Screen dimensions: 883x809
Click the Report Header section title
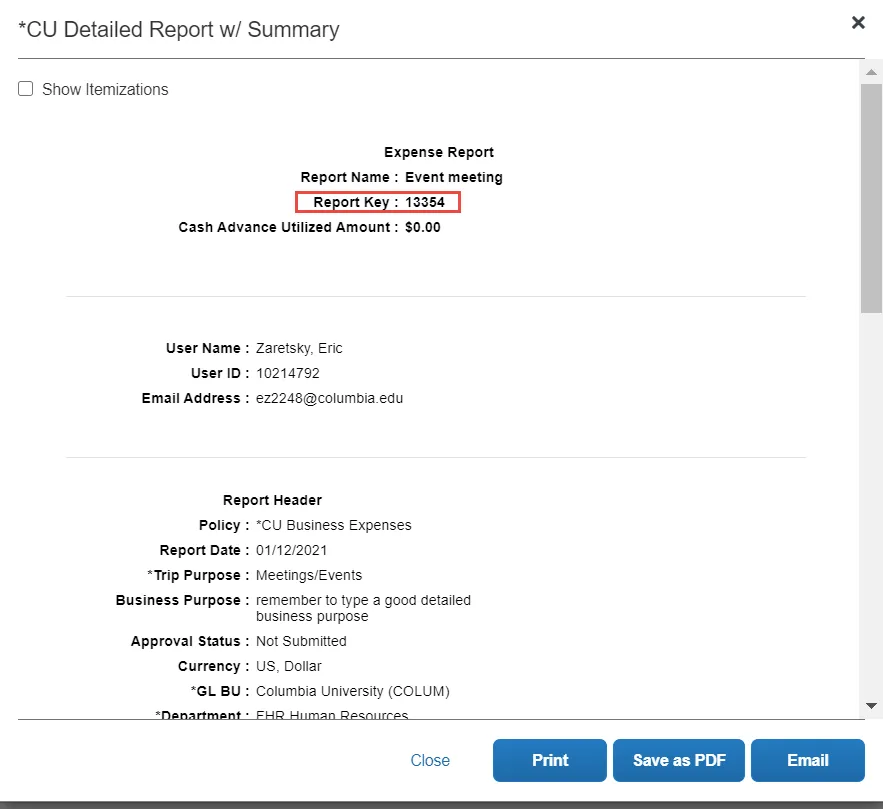pyautogui.click(x=272, y=500)
